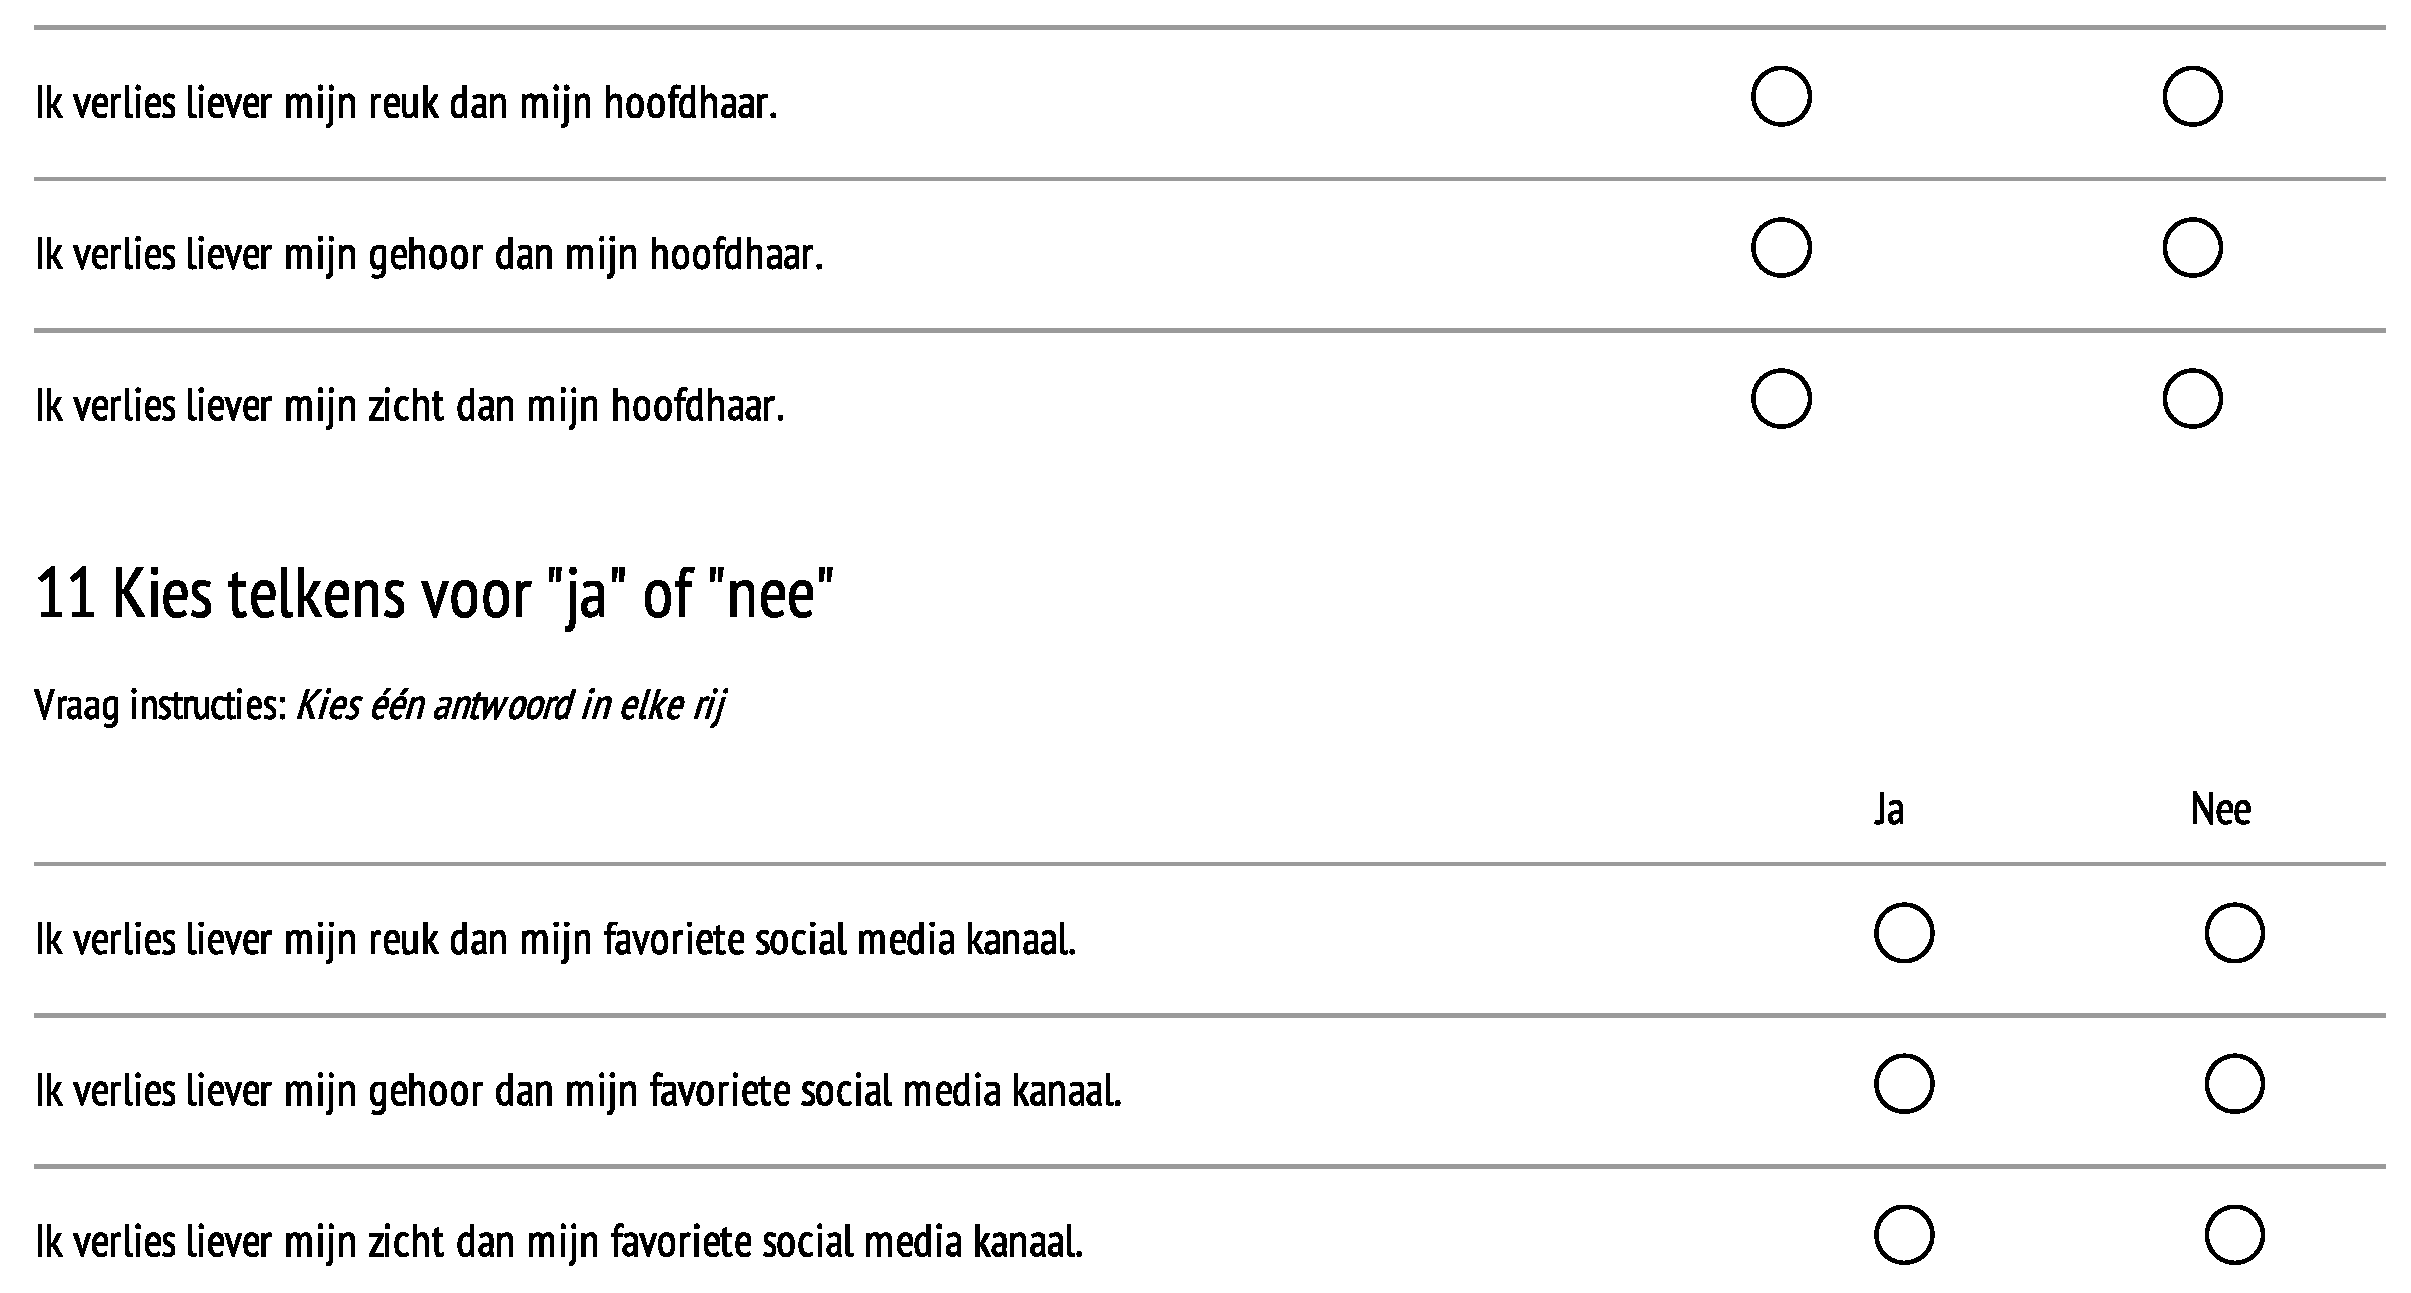2411x1293 pixels.
Task: Click the "Ja" column header
Action: tap(1888, 809)
